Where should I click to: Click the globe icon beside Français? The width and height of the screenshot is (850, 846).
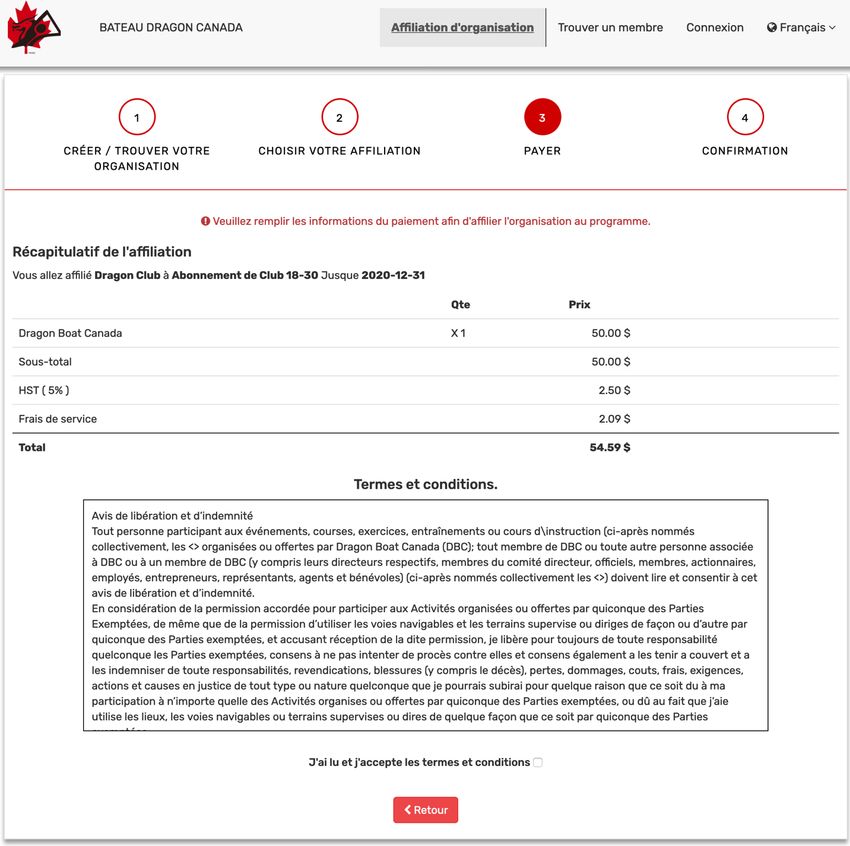(772, 28)
